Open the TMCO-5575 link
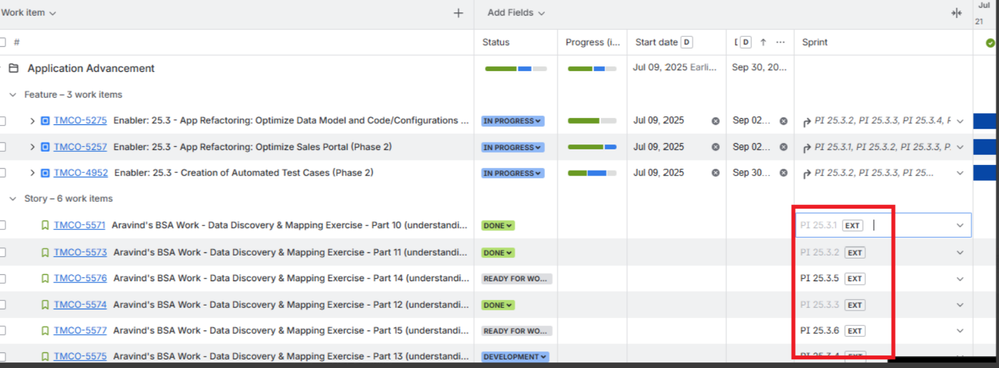 [80, 357]
